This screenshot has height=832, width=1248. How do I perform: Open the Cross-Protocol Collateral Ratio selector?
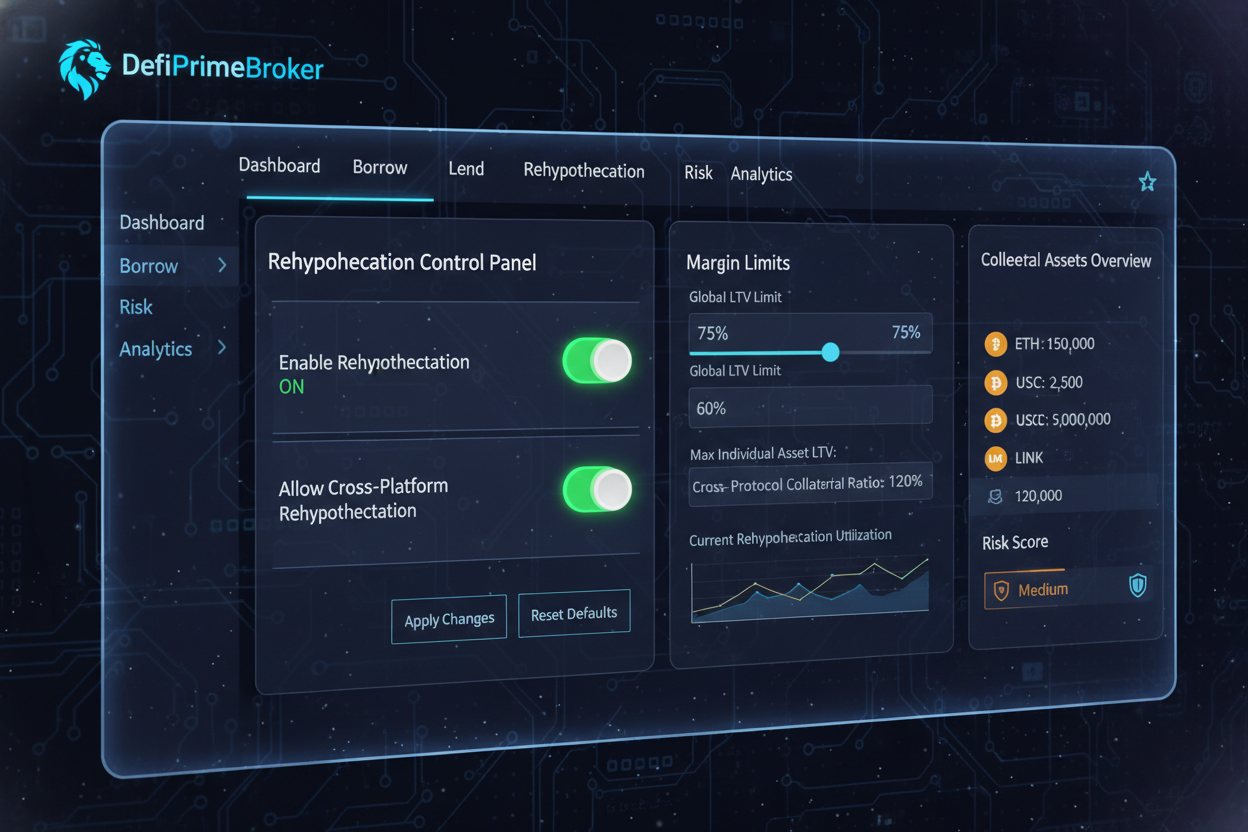click(x=810, y=482)
